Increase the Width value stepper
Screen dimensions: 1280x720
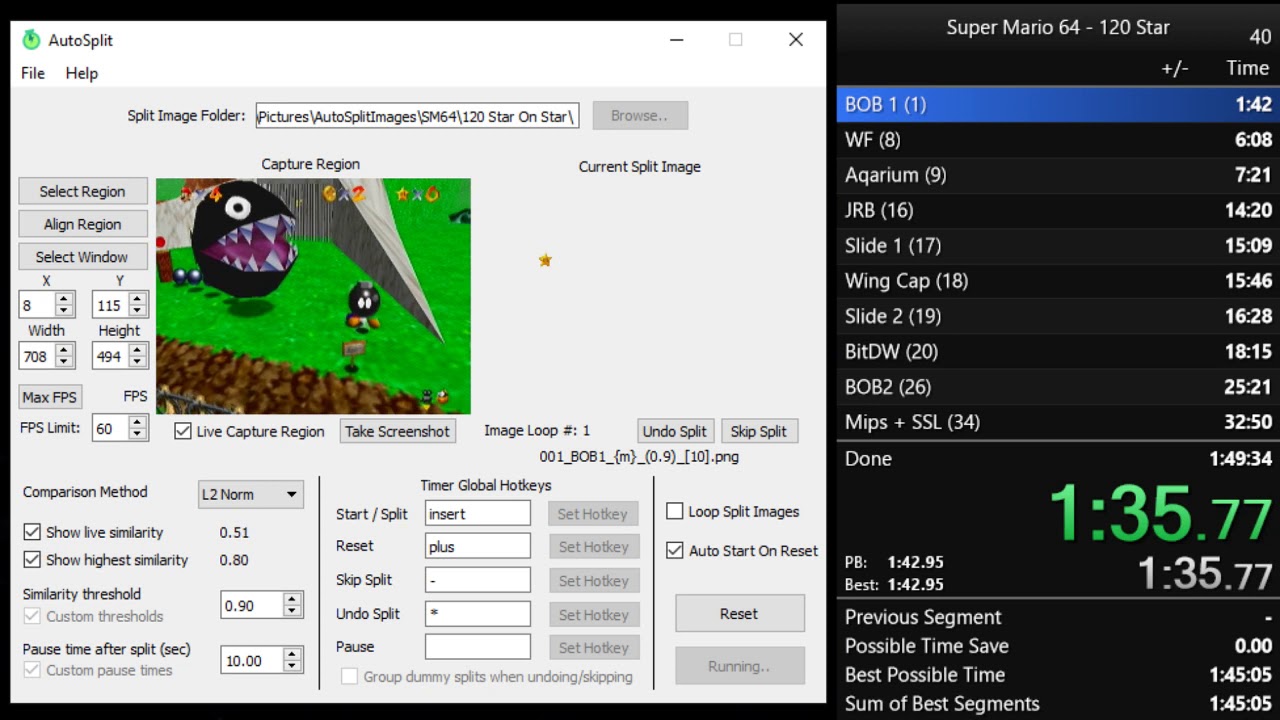[x=65, y=349]
